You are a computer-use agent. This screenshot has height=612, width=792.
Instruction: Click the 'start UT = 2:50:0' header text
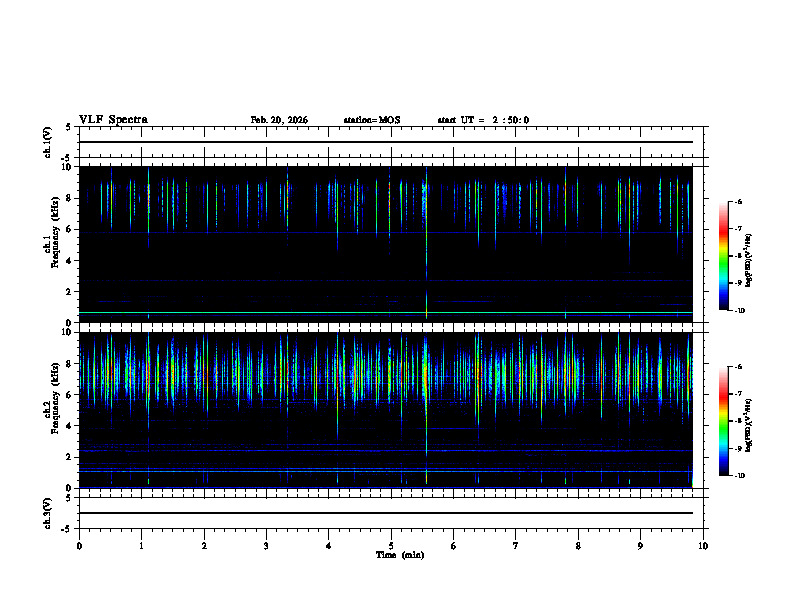click(x=483, y=120)
